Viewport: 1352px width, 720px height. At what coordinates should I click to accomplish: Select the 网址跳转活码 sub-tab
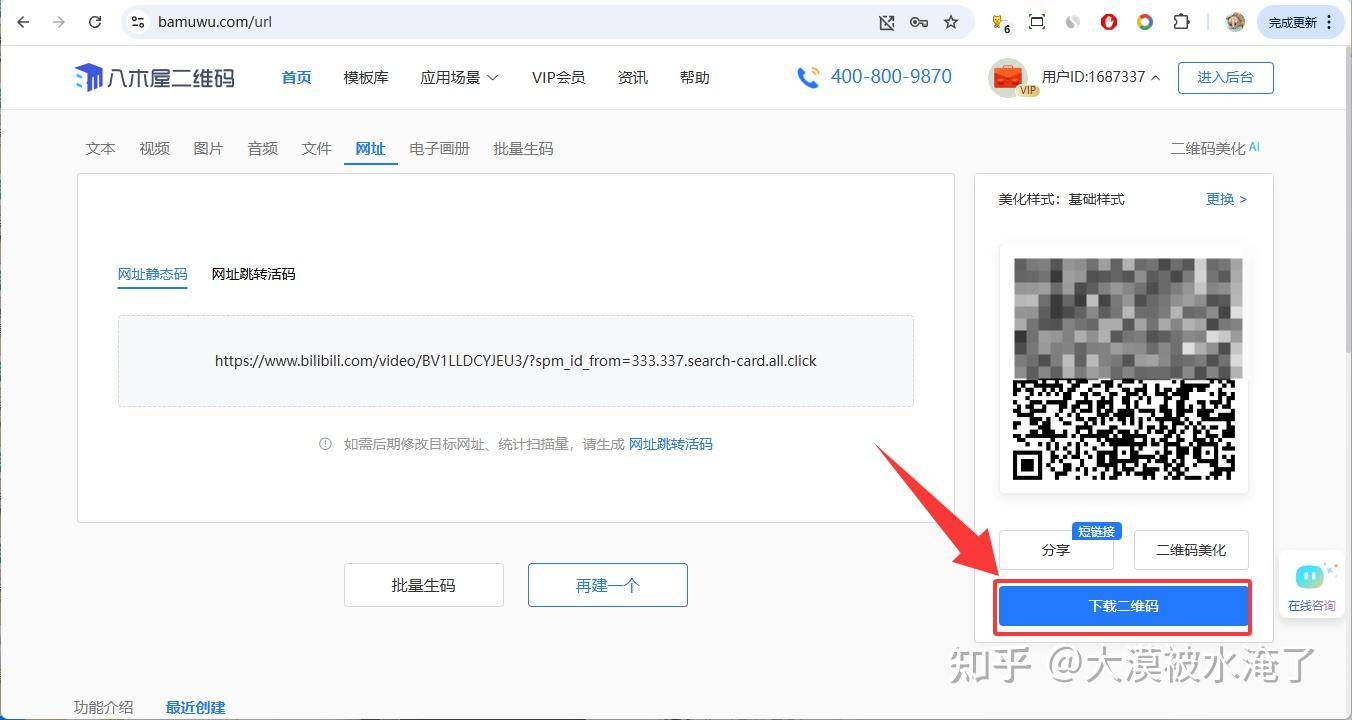tap(253, 274)
